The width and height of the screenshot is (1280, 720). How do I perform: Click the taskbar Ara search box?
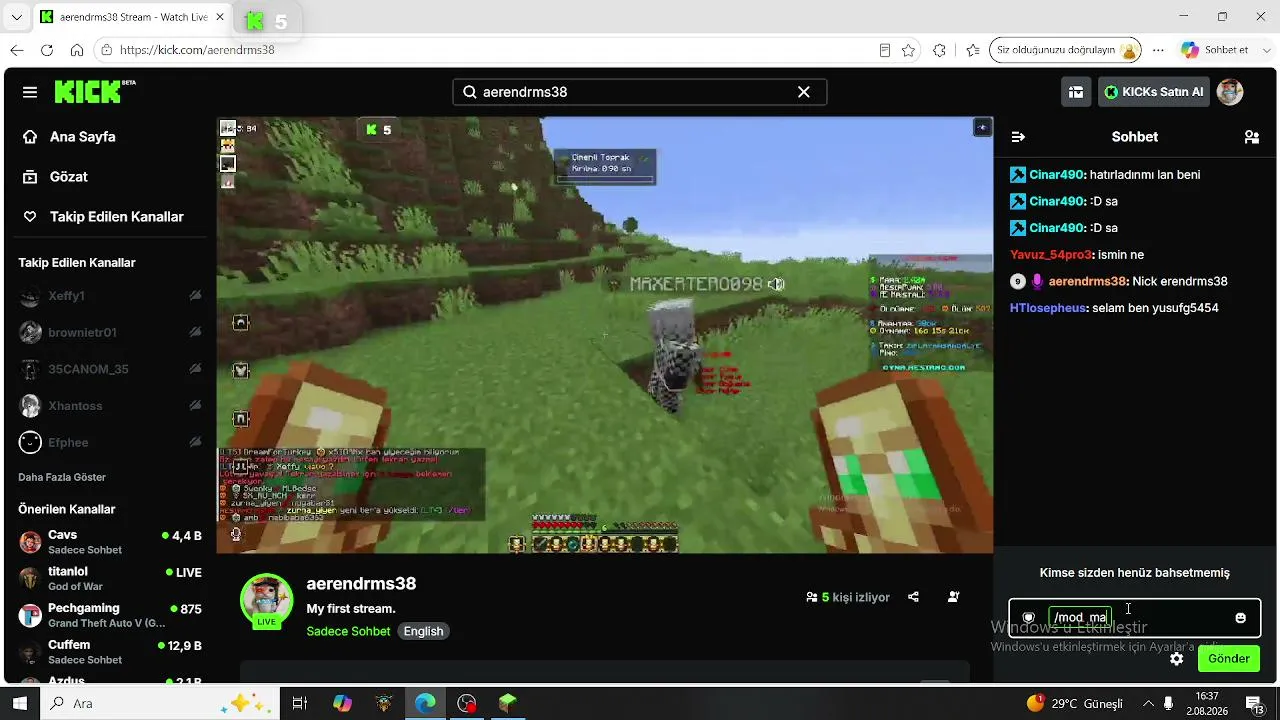coord(158,703)
